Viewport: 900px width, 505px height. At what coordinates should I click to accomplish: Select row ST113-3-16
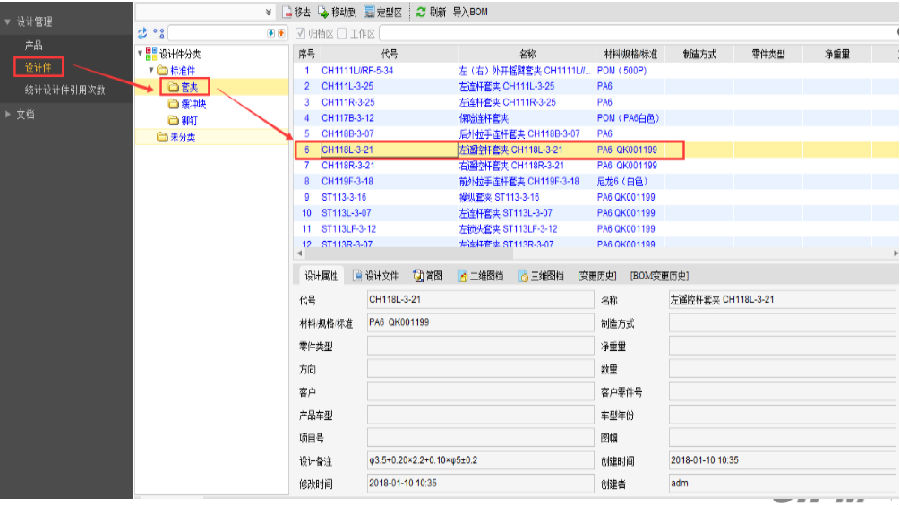(596, 197)
